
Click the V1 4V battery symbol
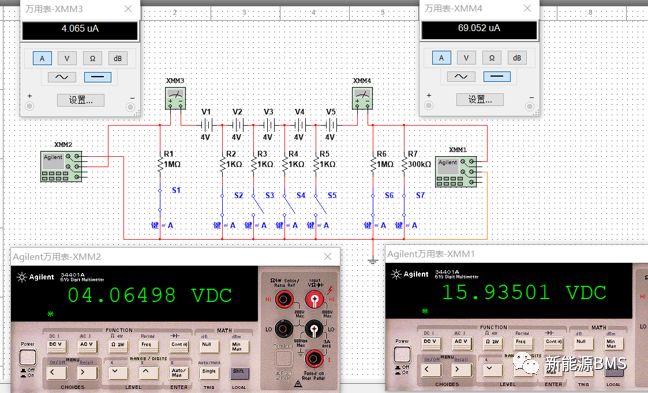(x=206, y=125)
